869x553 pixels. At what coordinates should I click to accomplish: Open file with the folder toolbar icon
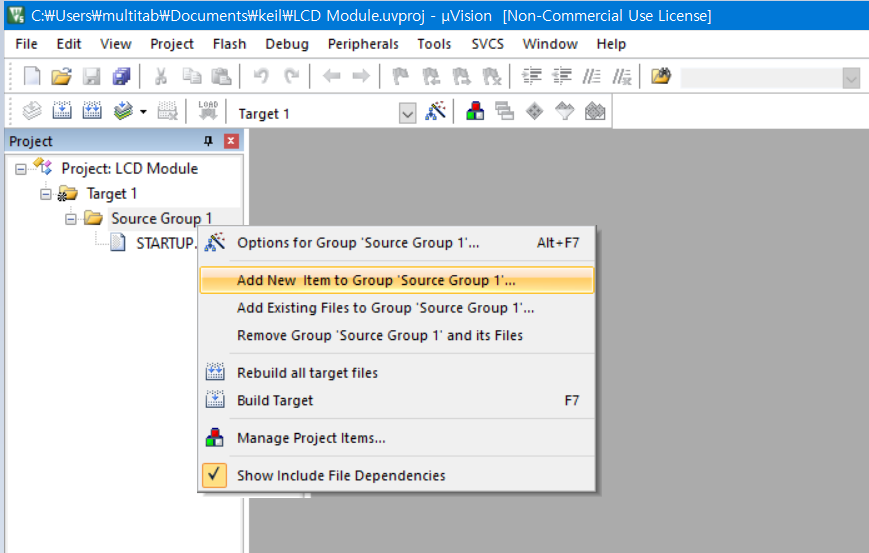(62, 76)
